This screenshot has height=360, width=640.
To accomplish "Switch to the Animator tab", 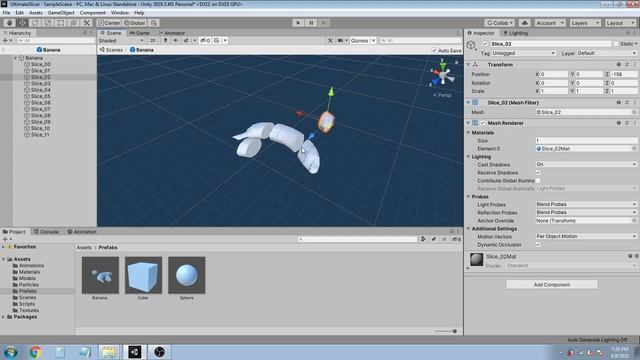I will 172,33.
